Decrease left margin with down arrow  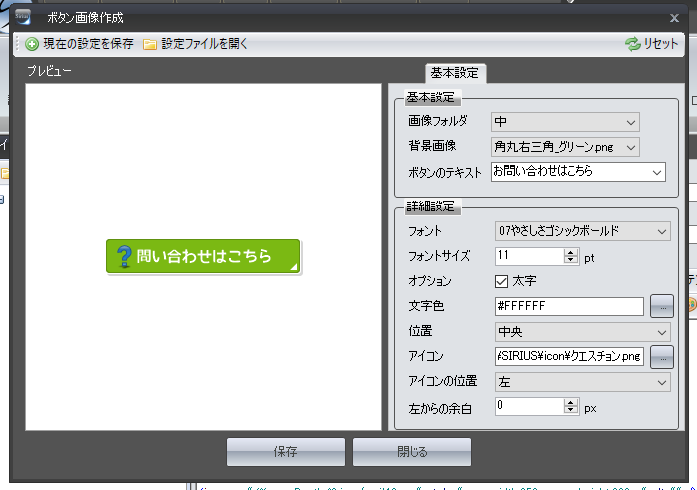coord(571,411)
